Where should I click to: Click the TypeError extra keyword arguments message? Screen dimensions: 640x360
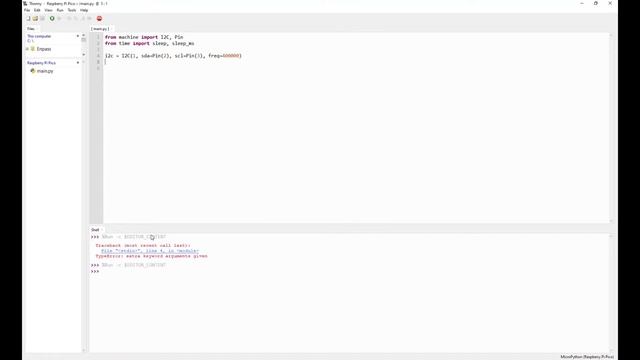tap(151, 256)
